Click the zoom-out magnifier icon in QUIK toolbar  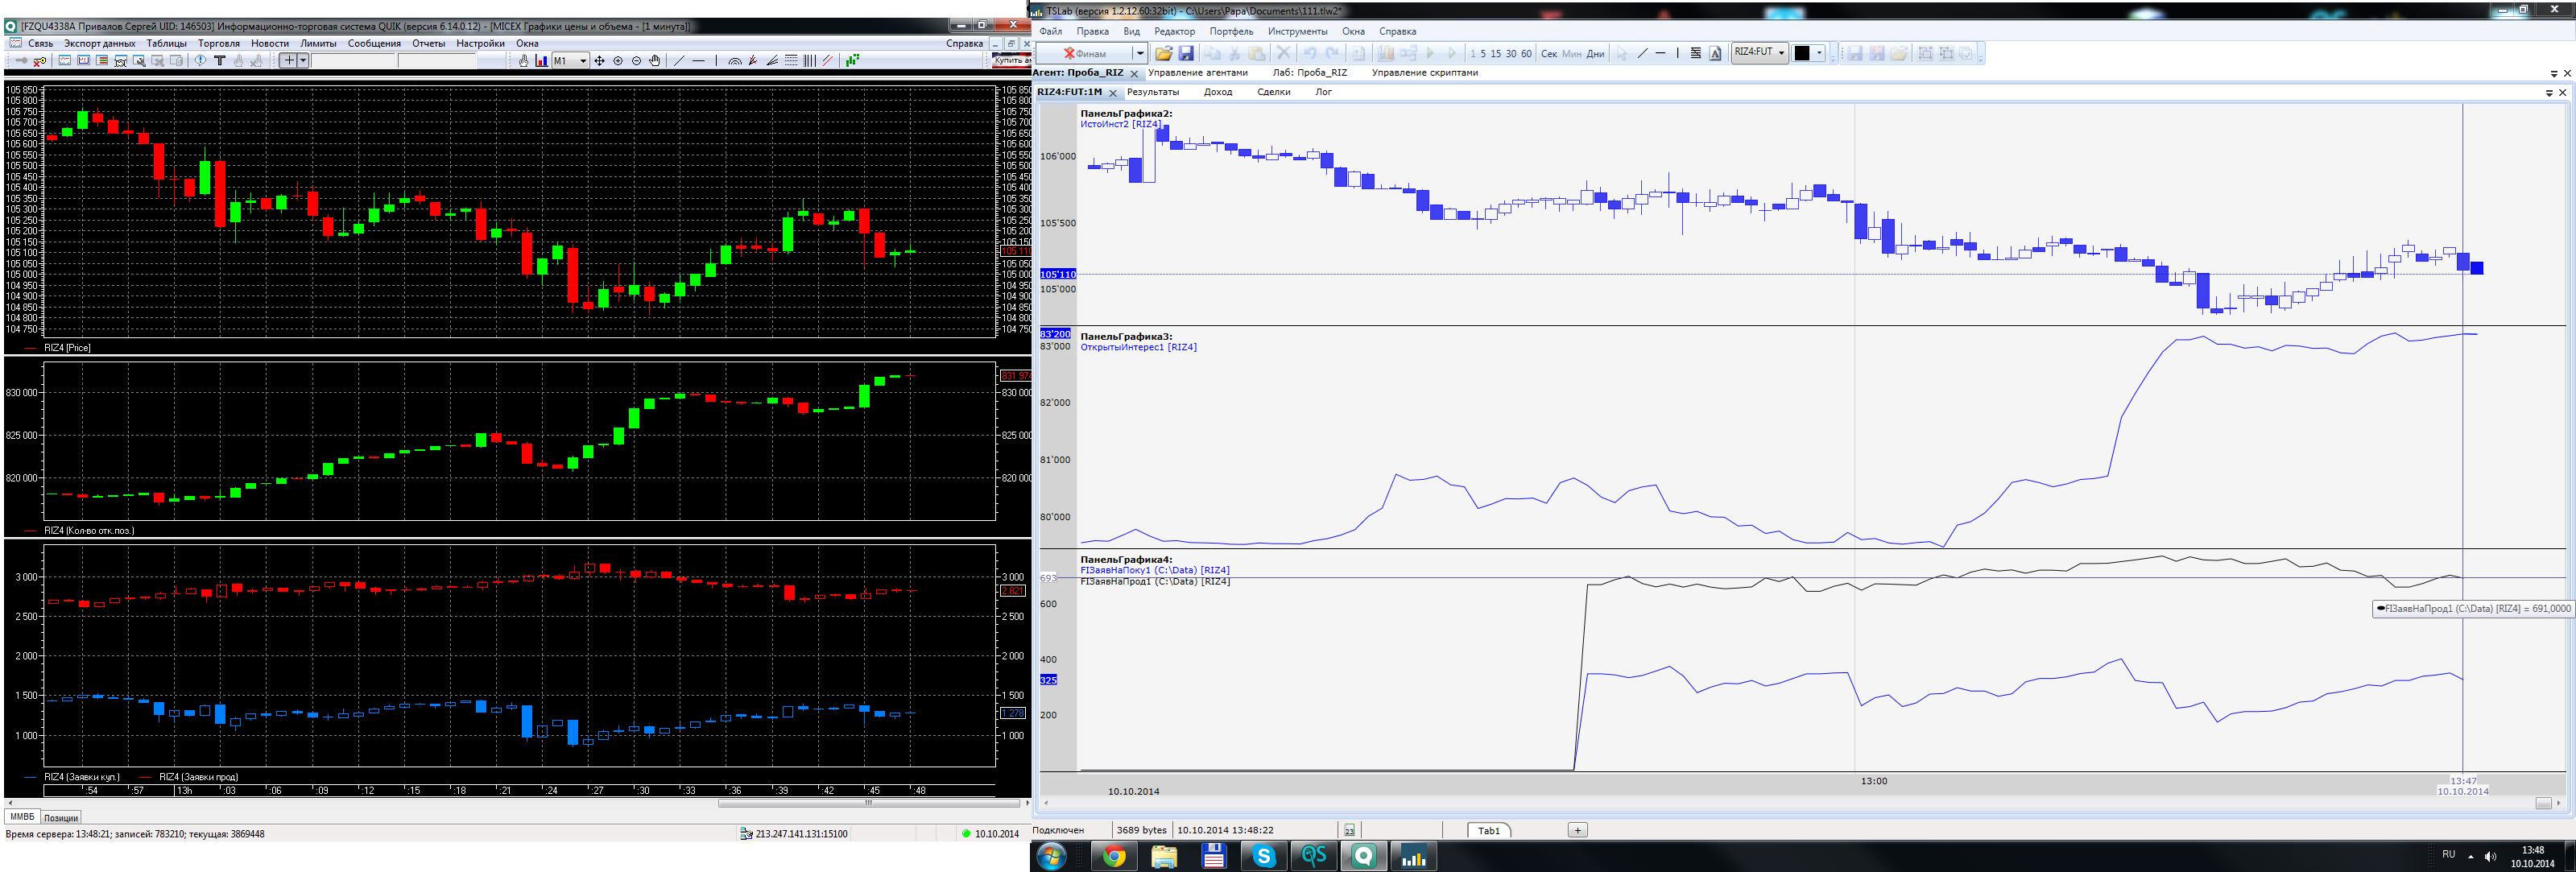(x=637, y=61)
